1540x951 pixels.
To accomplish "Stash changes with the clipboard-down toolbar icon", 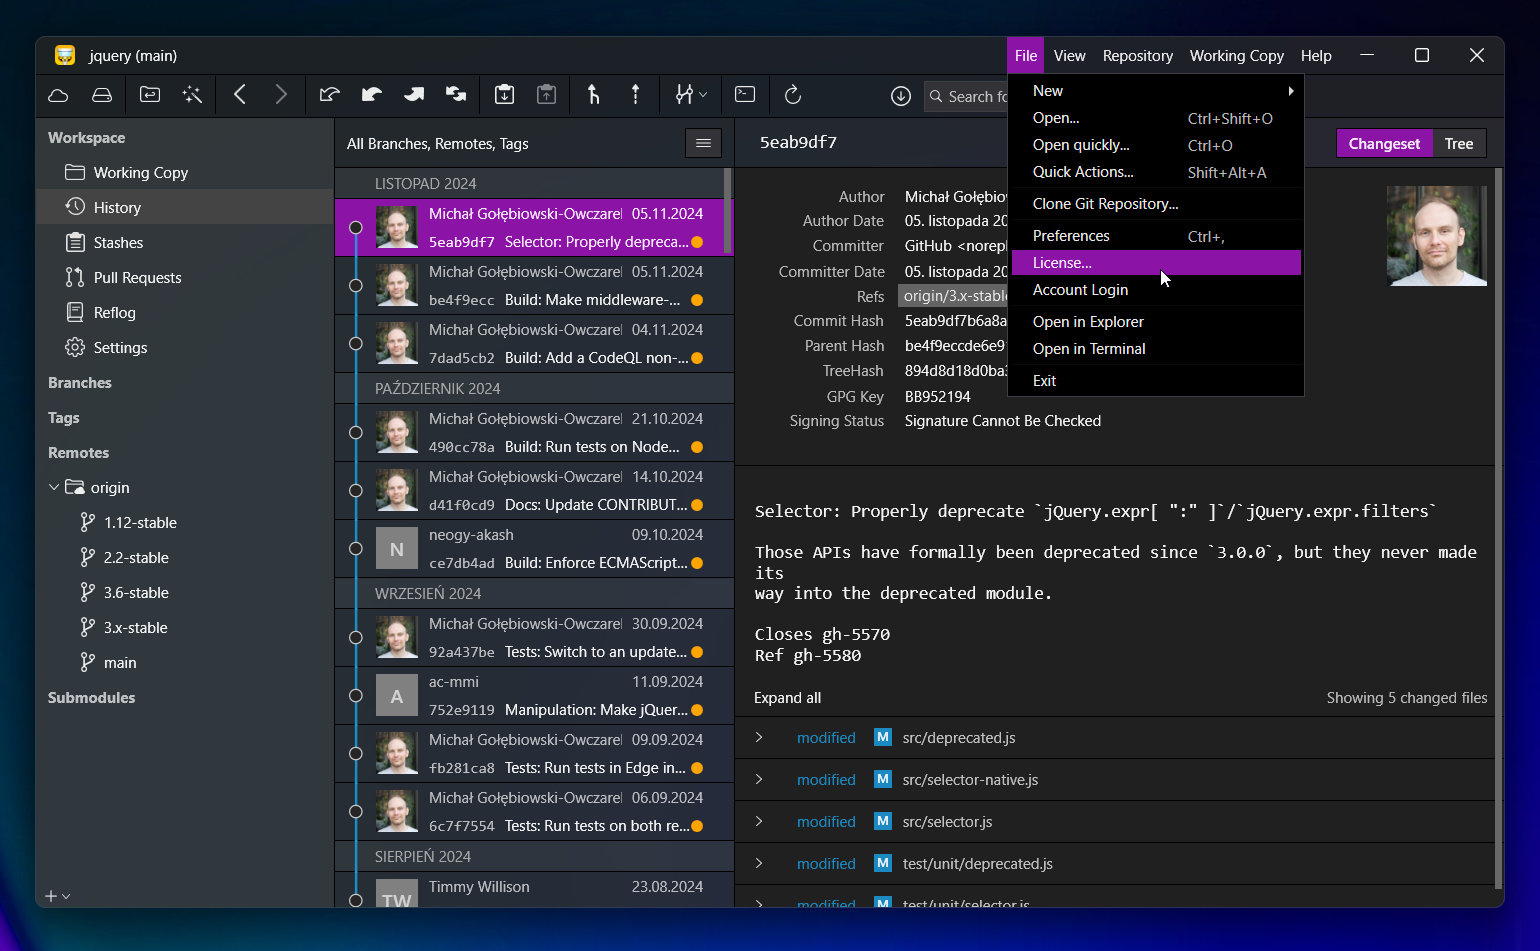I will (x=504, y=94).
